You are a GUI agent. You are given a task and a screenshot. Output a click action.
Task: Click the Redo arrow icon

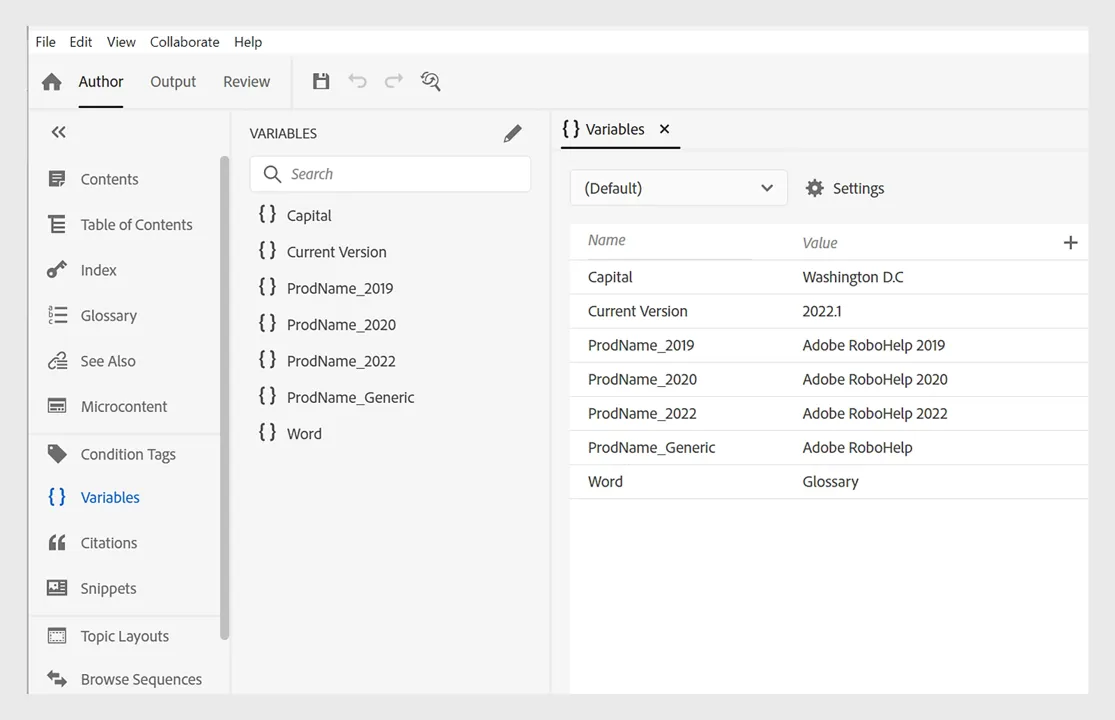click(394, 81)
